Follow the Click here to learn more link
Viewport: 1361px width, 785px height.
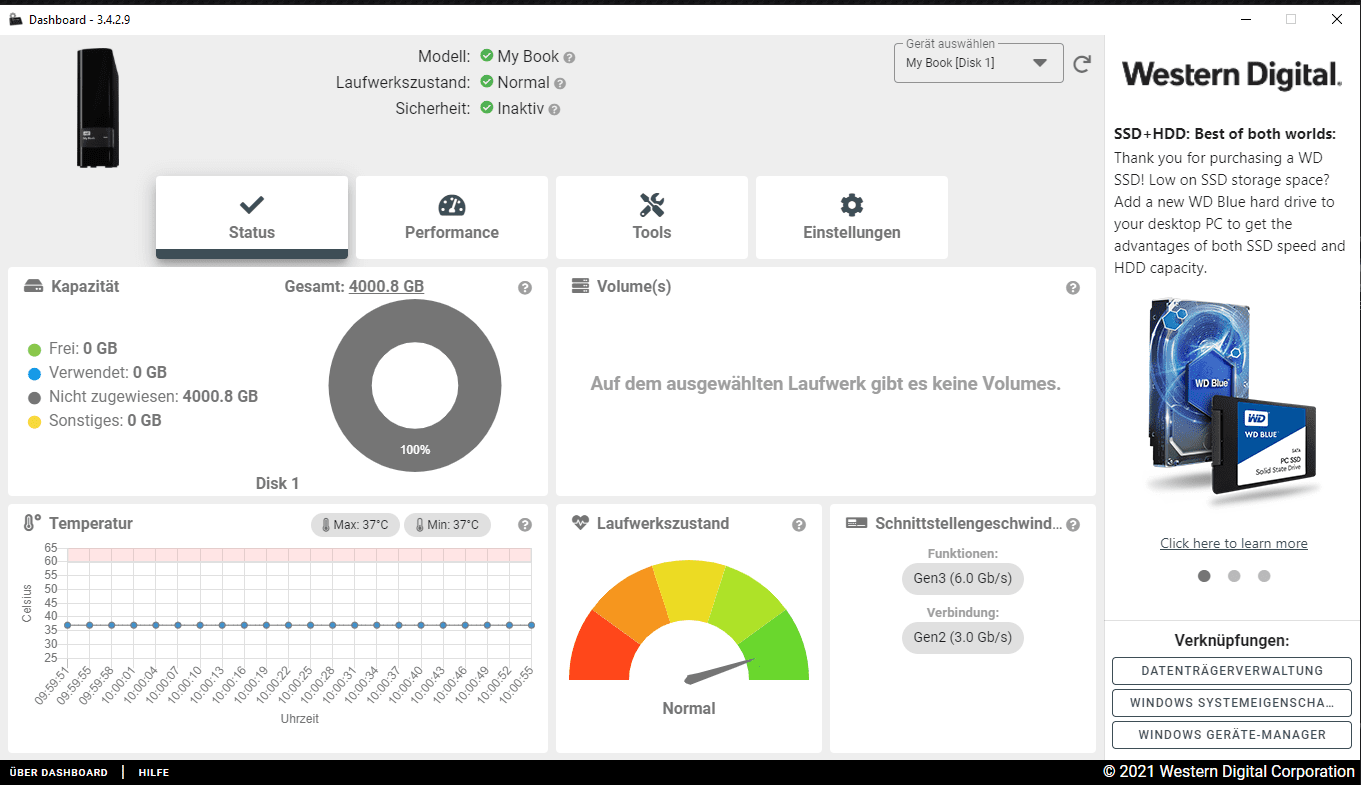pos(1234,543)
